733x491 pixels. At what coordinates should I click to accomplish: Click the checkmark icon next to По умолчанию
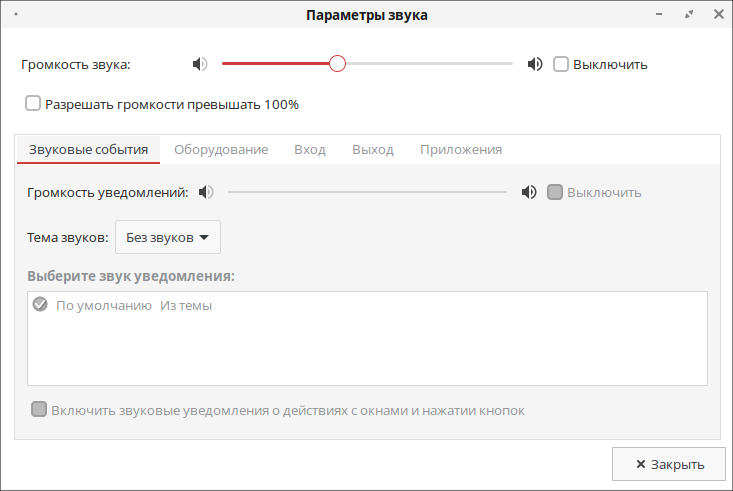(40, 304)
